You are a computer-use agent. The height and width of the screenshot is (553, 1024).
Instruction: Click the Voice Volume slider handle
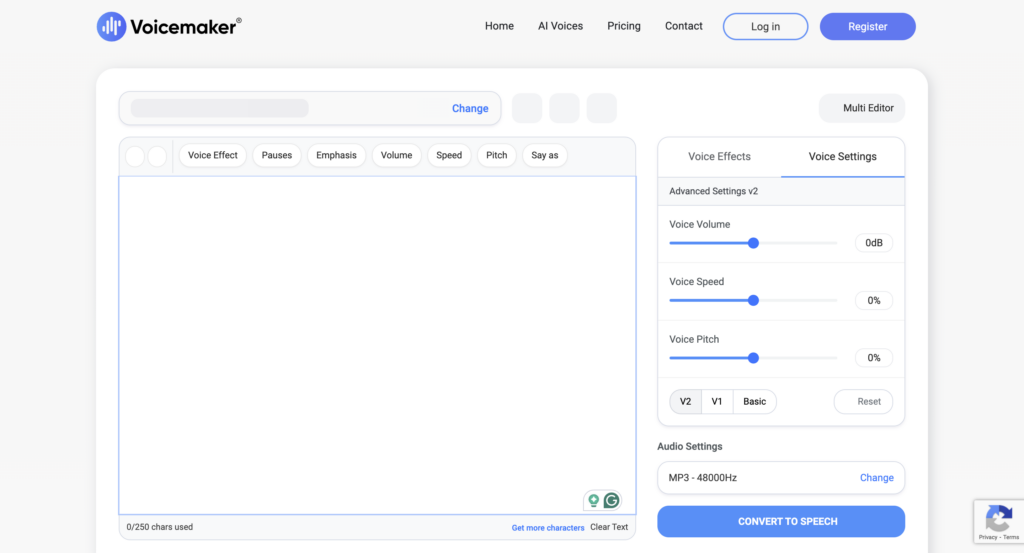coord(753,243)
